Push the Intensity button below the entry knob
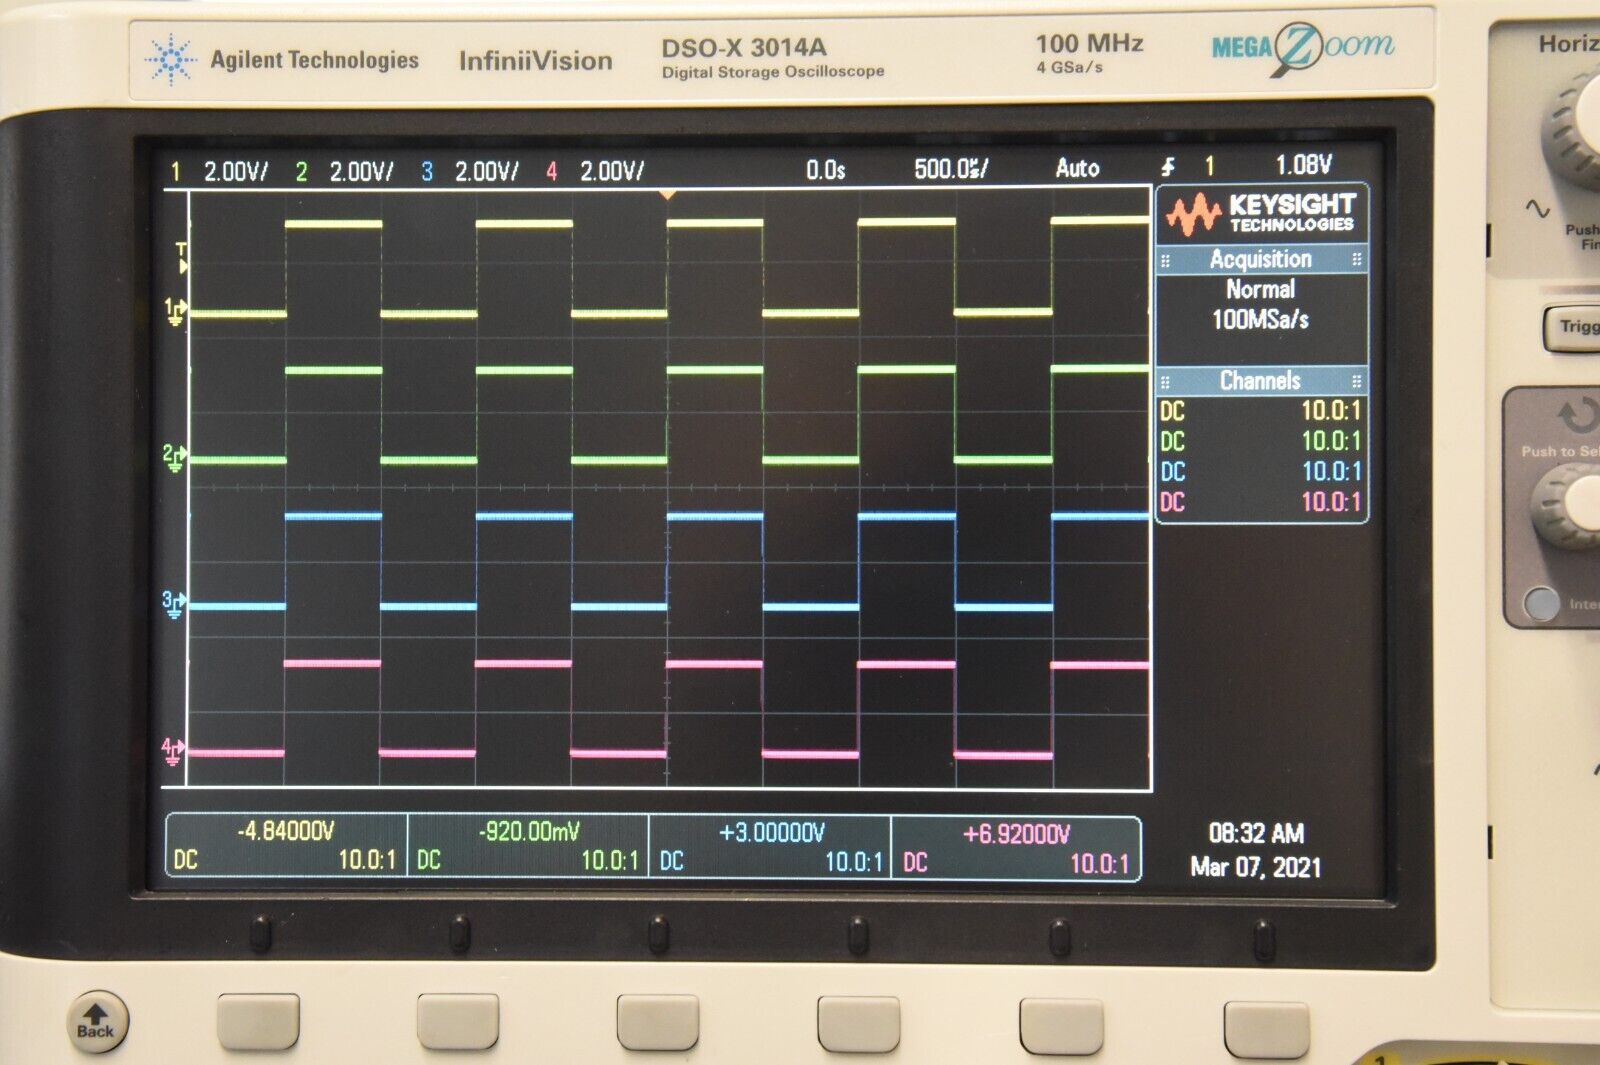 click(1541, 603)
